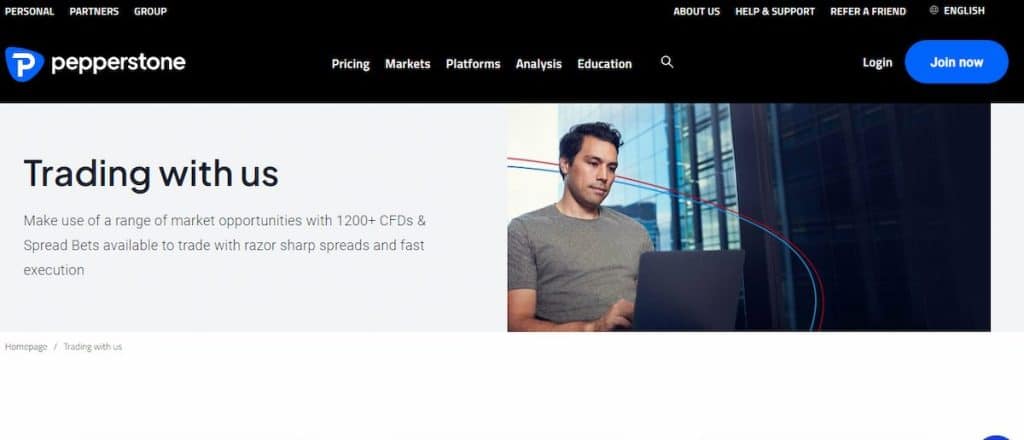Click the hero image of man with laptop
Image resolution: width=1024 pixels, height=440 pixels.
[x=749, y=217]
